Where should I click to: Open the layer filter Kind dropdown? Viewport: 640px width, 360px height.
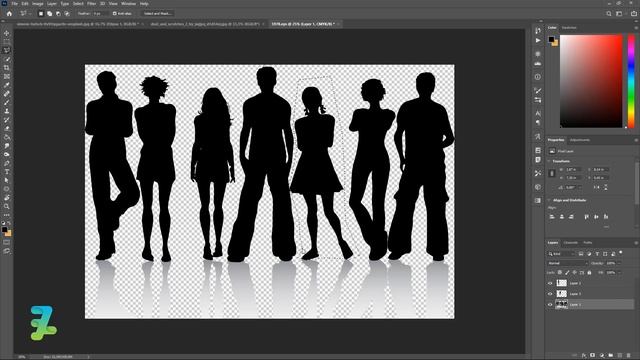click(561, 254)
